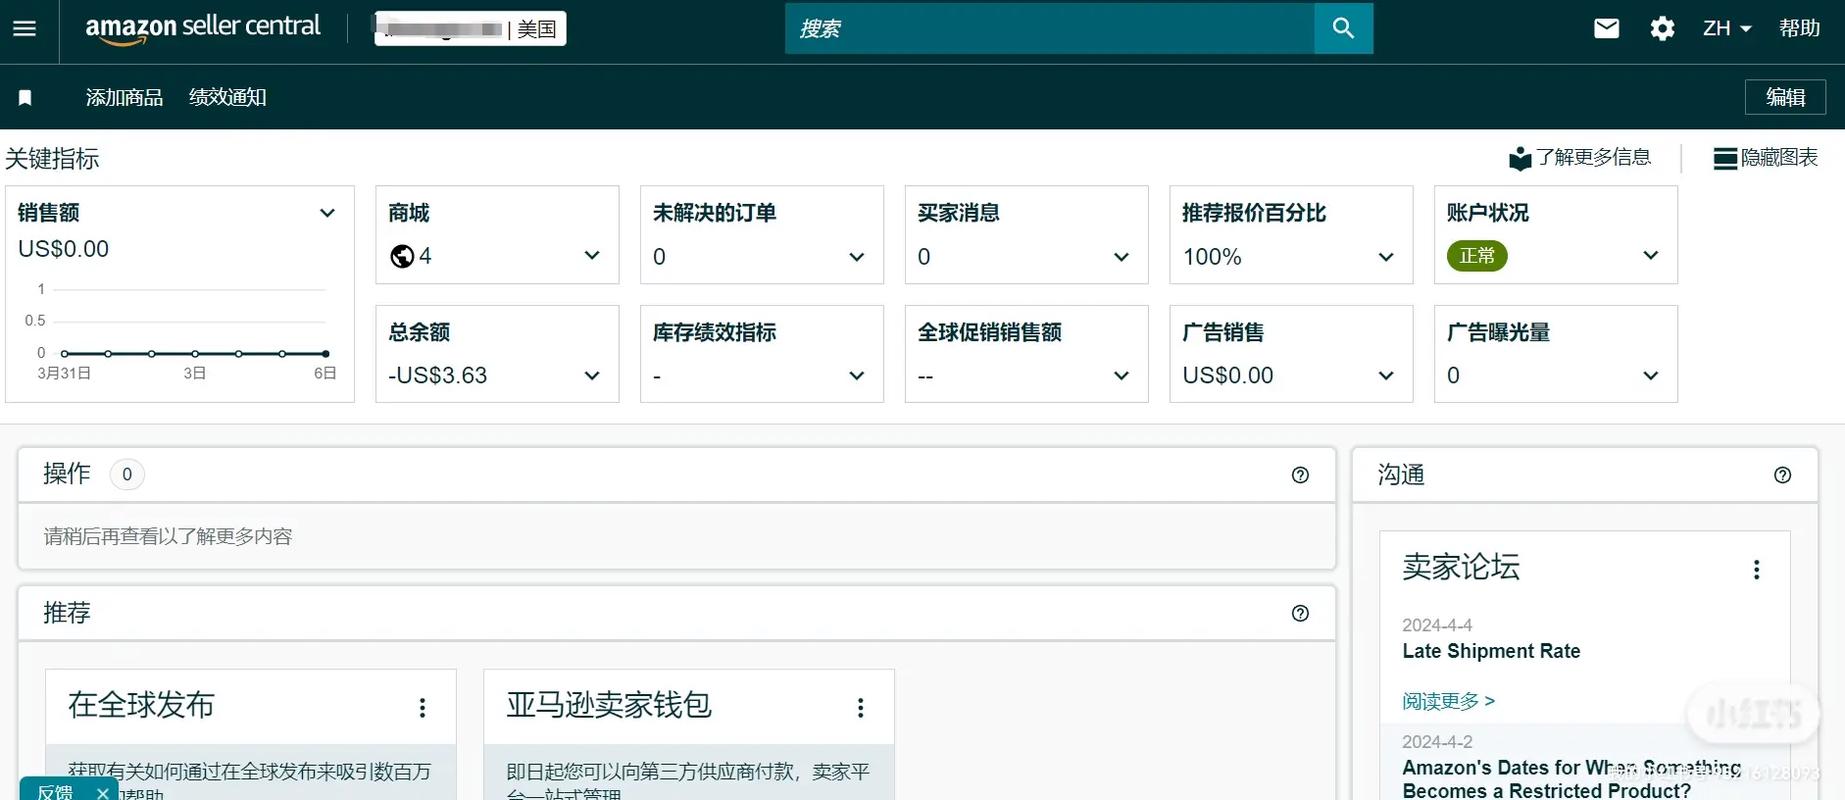
Task: Click the 了解更多信息 book icon
Action: [x=1520, y=158]
